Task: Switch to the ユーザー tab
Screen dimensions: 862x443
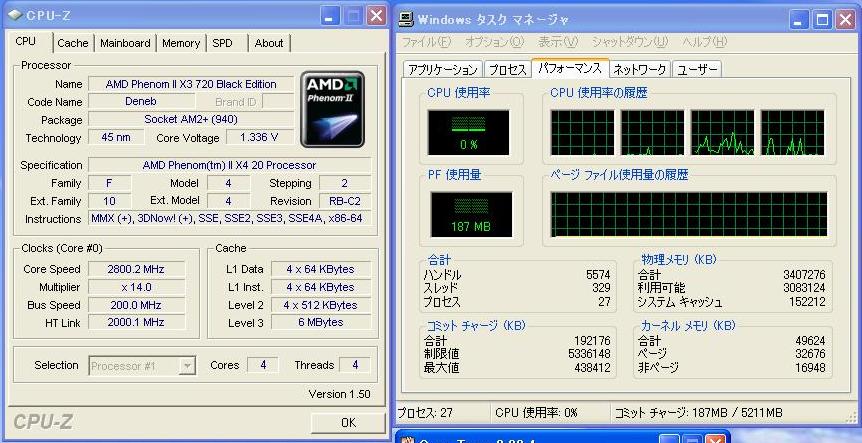Action: (x=697, y=69)
